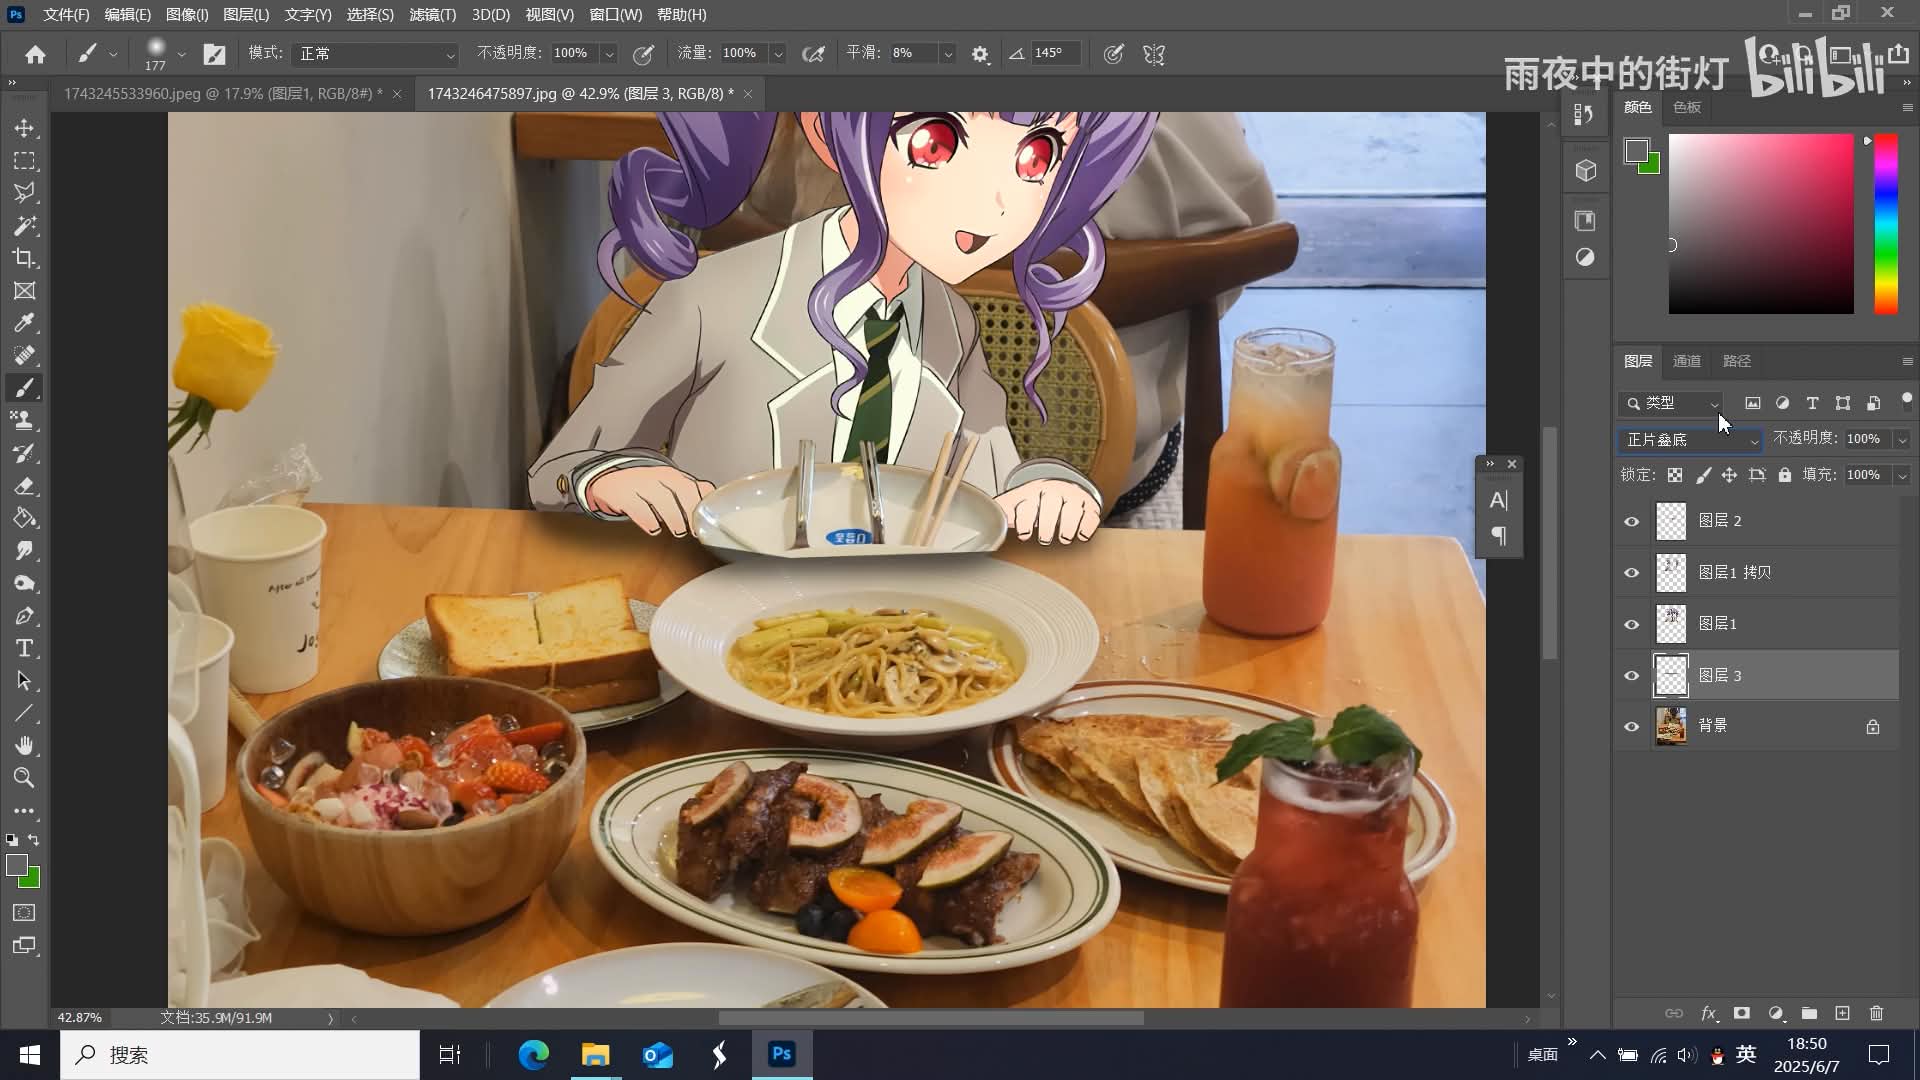Toggle lock position icon
Screen dimensions: 1920x1080
tap(1729, 475)
